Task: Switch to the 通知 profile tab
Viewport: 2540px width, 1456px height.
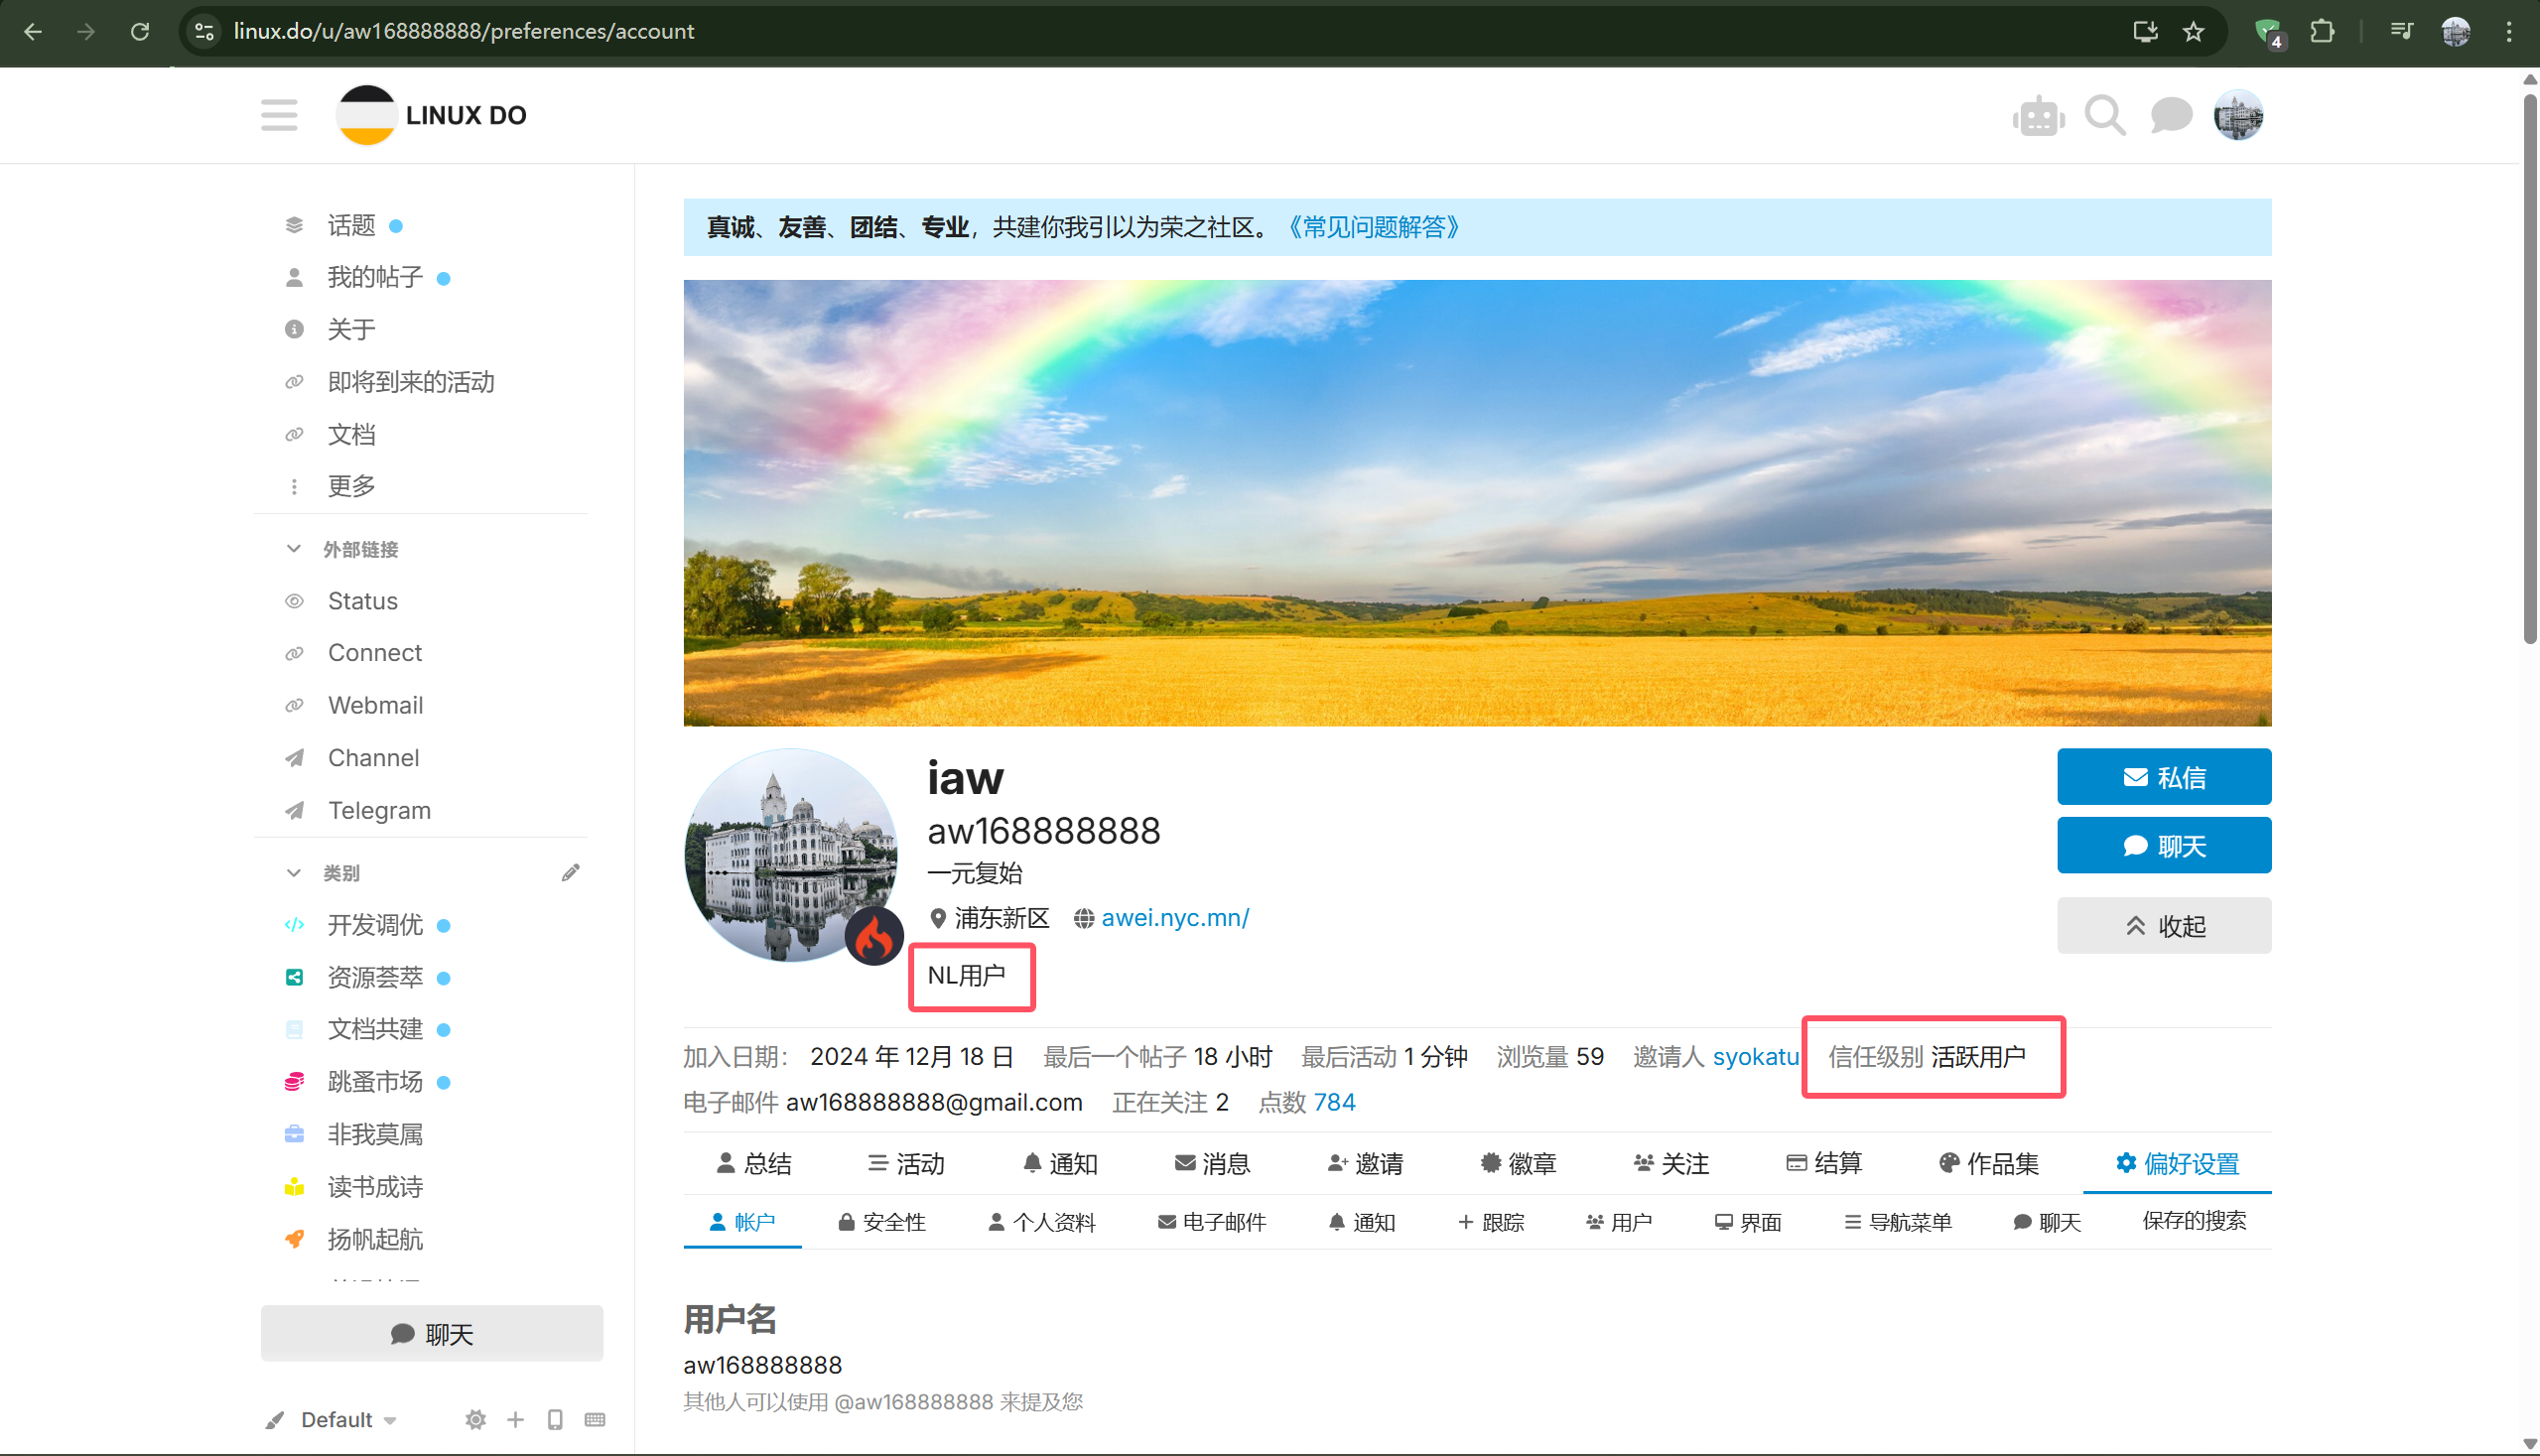Action: [x=1060, y=1163]
